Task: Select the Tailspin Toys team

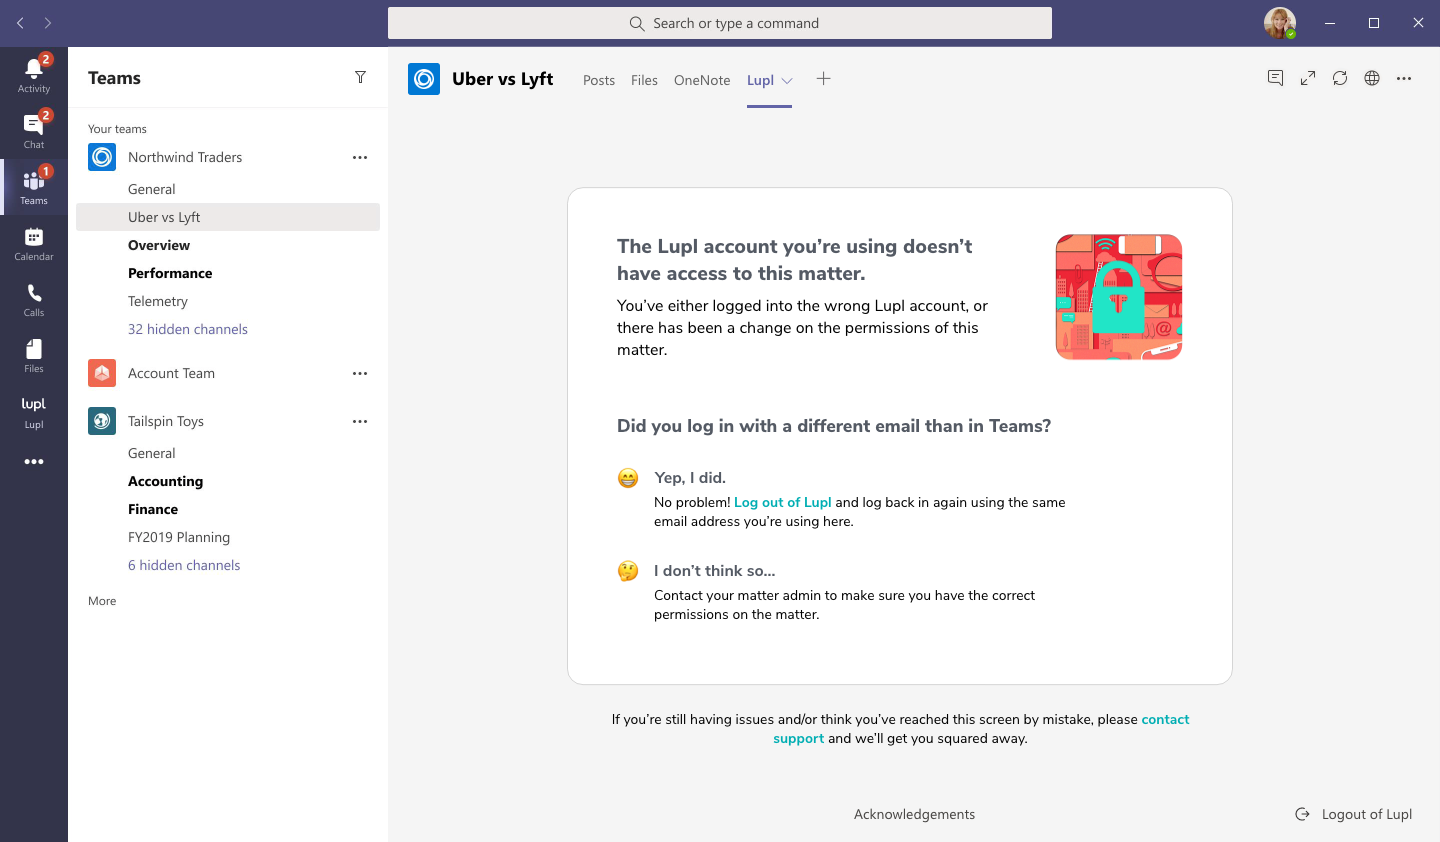Action: pyautogui.click(x=166, y=421)
